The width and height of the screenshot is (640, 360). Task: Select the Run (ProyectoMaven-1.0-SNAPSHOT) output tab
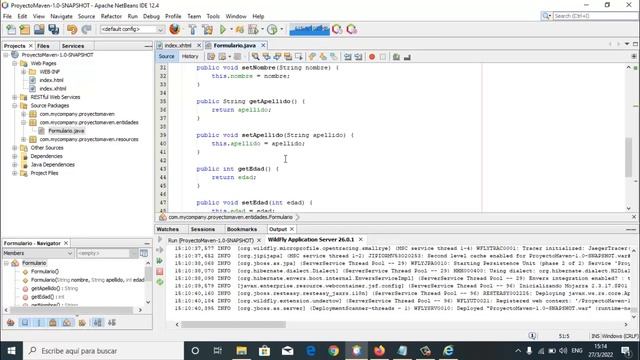coord(211,240)
